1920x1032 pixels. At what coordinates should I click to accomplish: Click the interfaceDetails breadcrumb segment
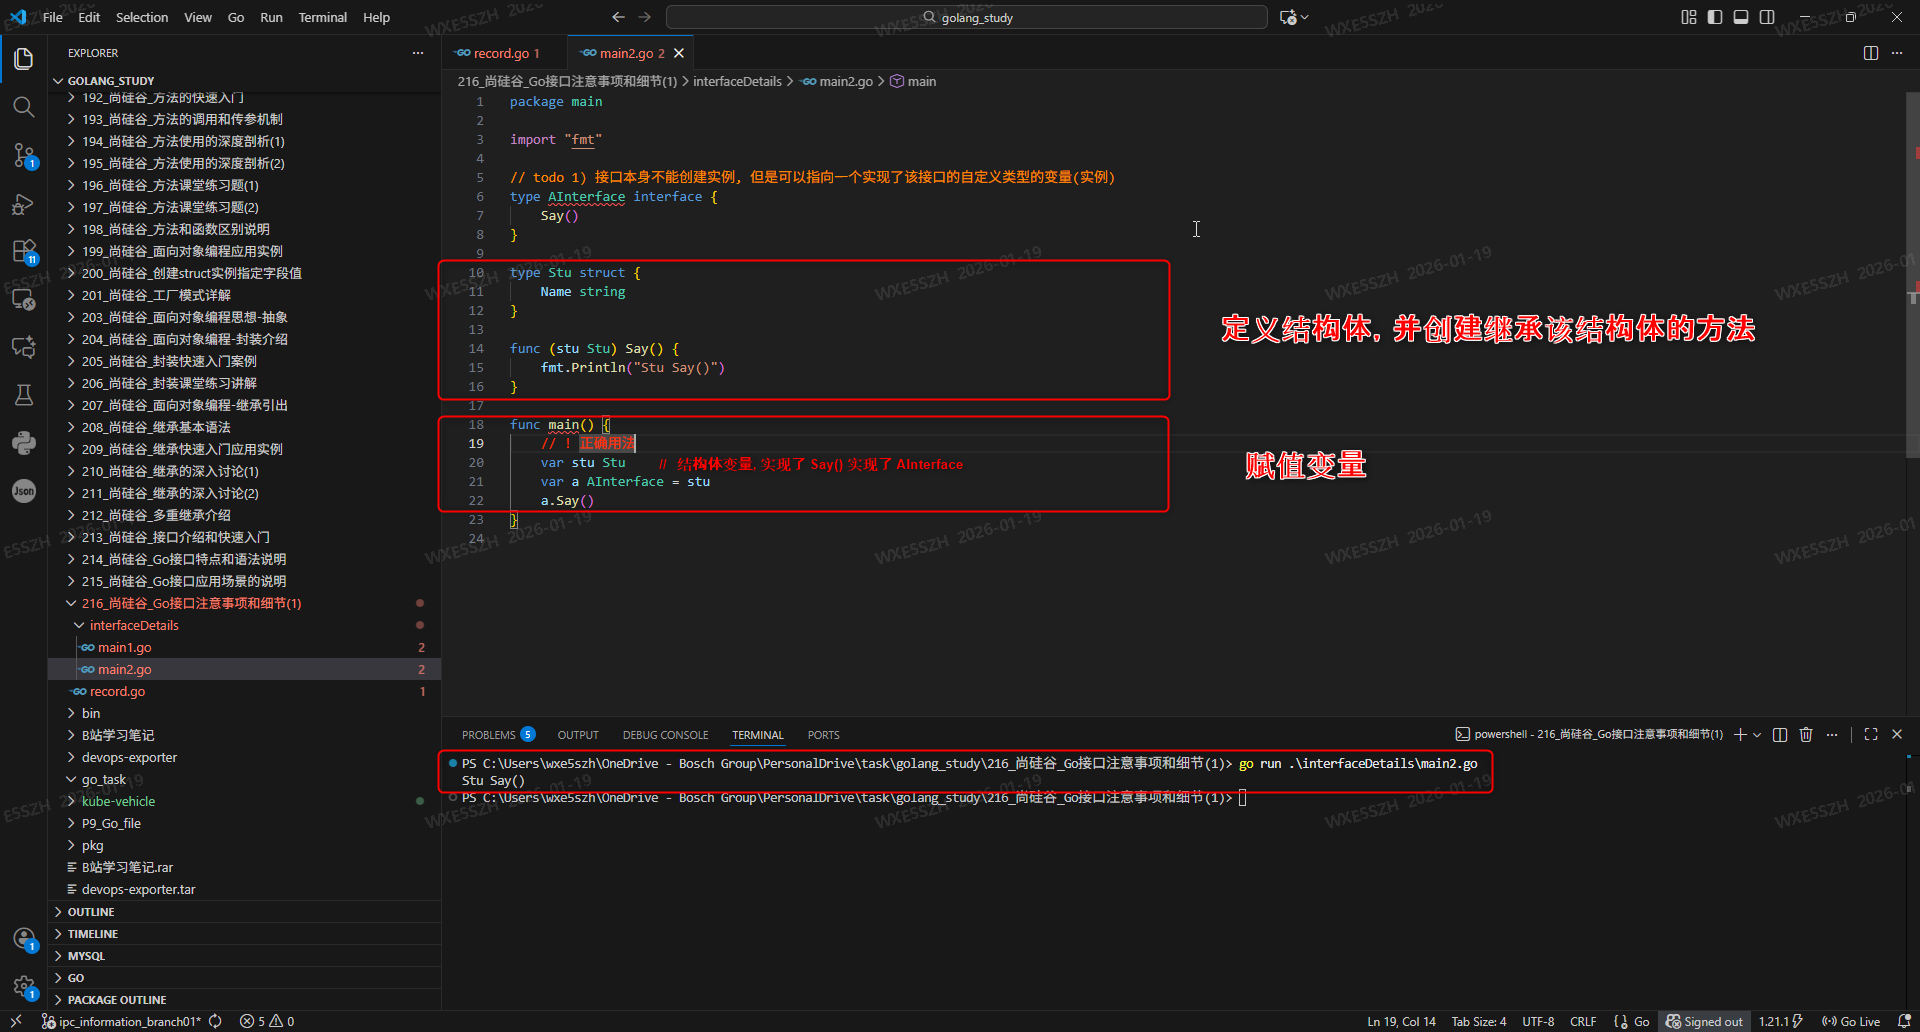pyautogui.click(x=737, y=81)
